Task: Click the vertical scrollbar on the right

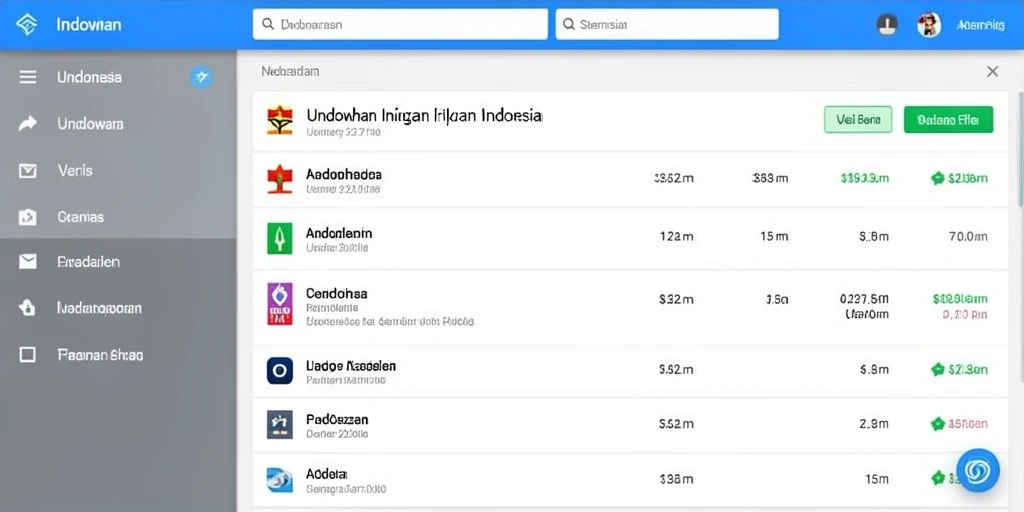Action: click(x=1019, y=235)
